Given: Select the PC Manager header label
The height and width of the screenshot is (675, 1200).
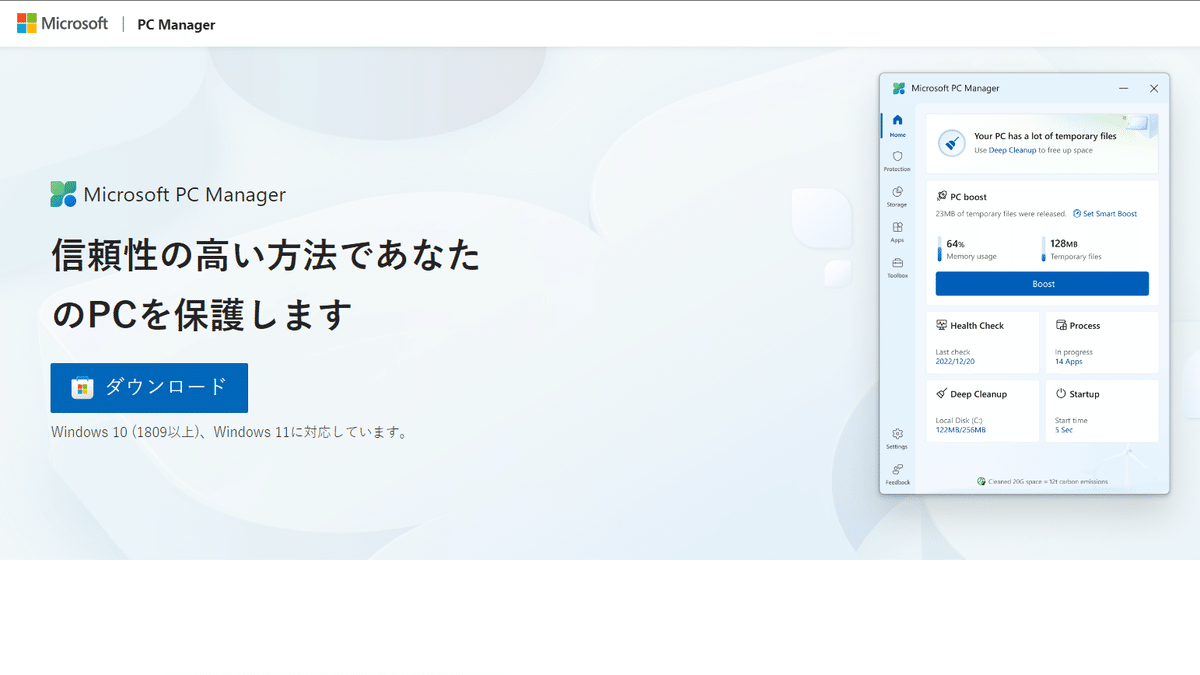Looking at the screenshot, I should (x=176, y=24).
